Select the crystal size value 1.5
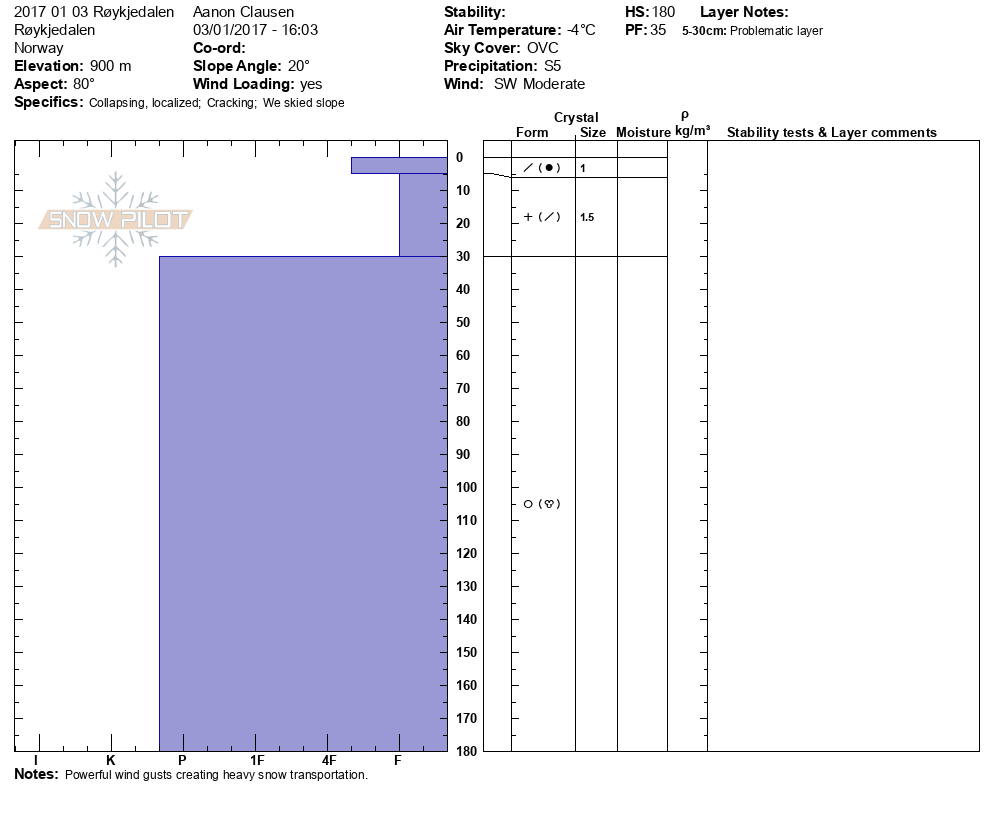The width and height of the screenshot is (994, 840). tap(587, 217)
